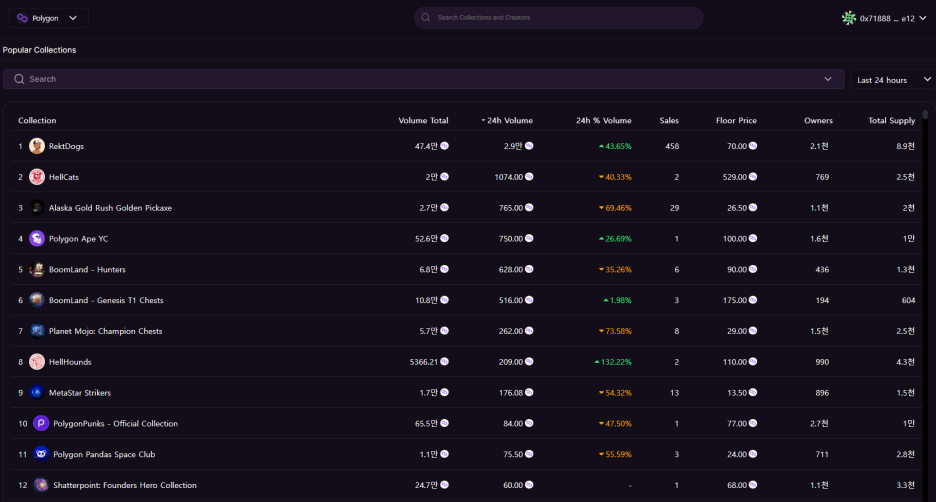Sort by the Sales column header
The width and height of the screenshot is (936, 502).
coord(669,121)
